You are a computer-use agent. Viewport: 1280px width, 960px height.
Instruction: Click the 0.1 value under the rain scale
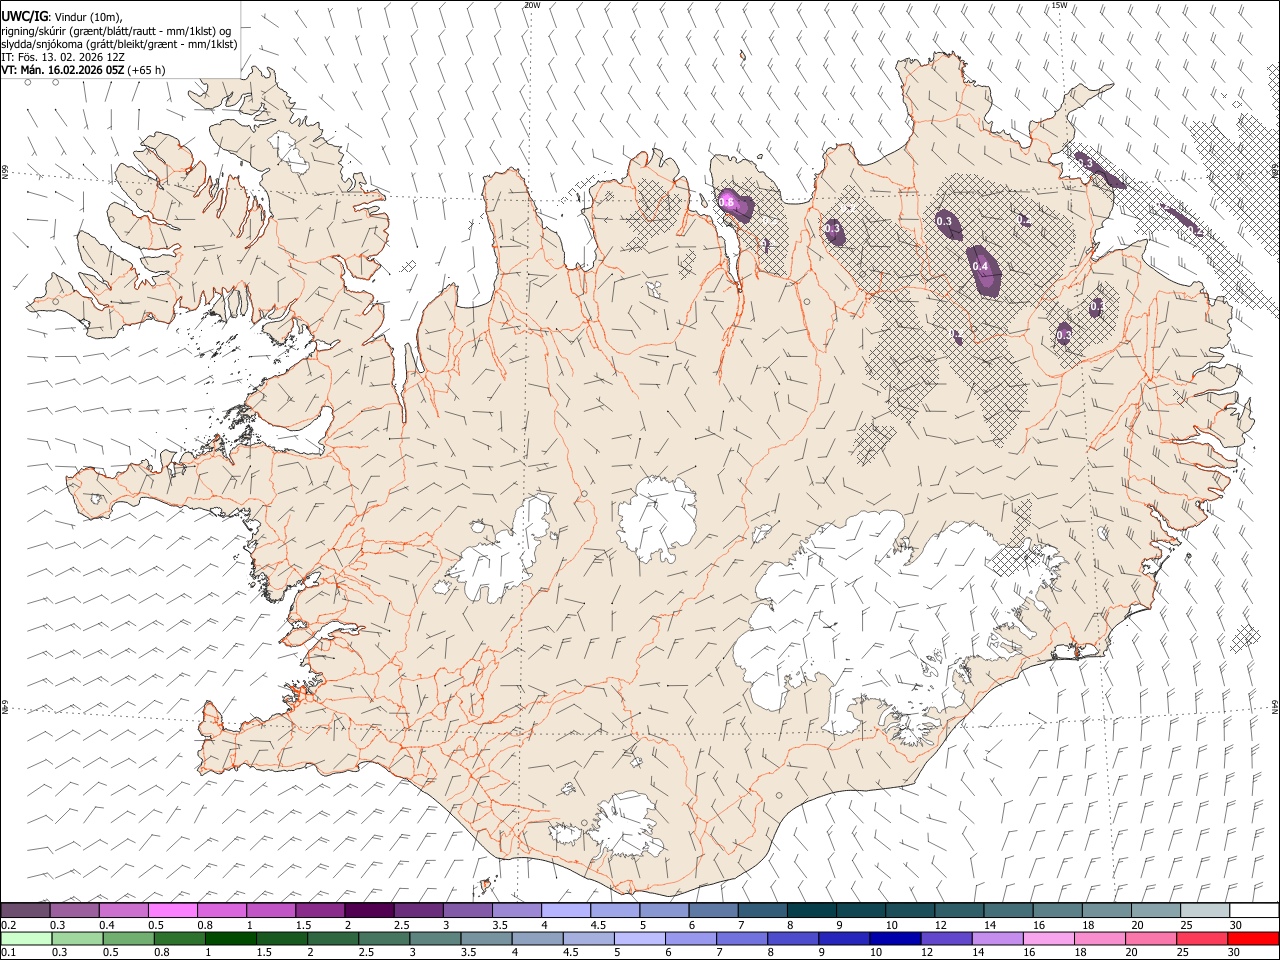pos(8,953)
